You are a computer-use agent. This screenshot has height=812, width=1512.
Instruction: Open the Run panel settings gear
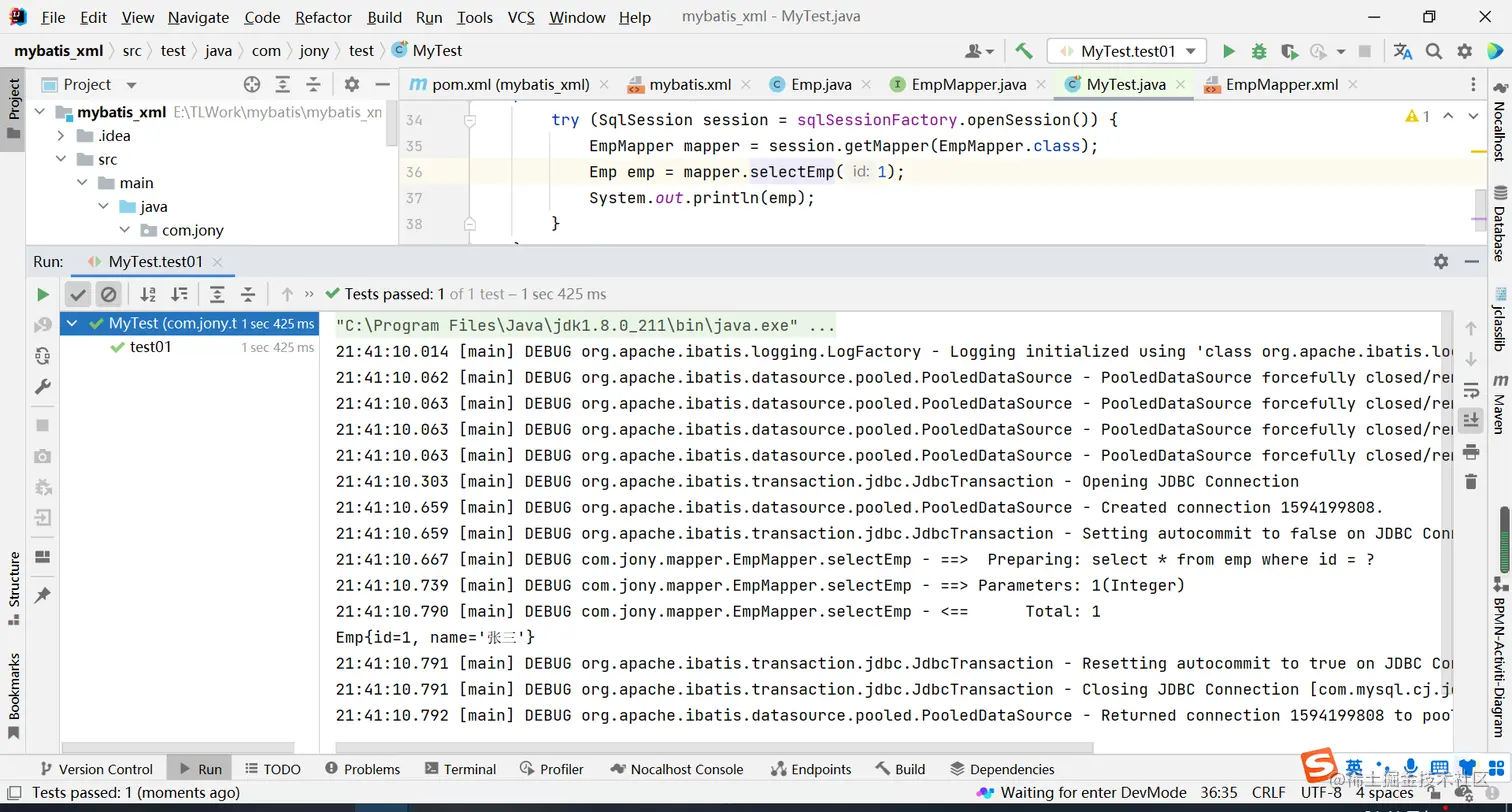[1440, 261]
